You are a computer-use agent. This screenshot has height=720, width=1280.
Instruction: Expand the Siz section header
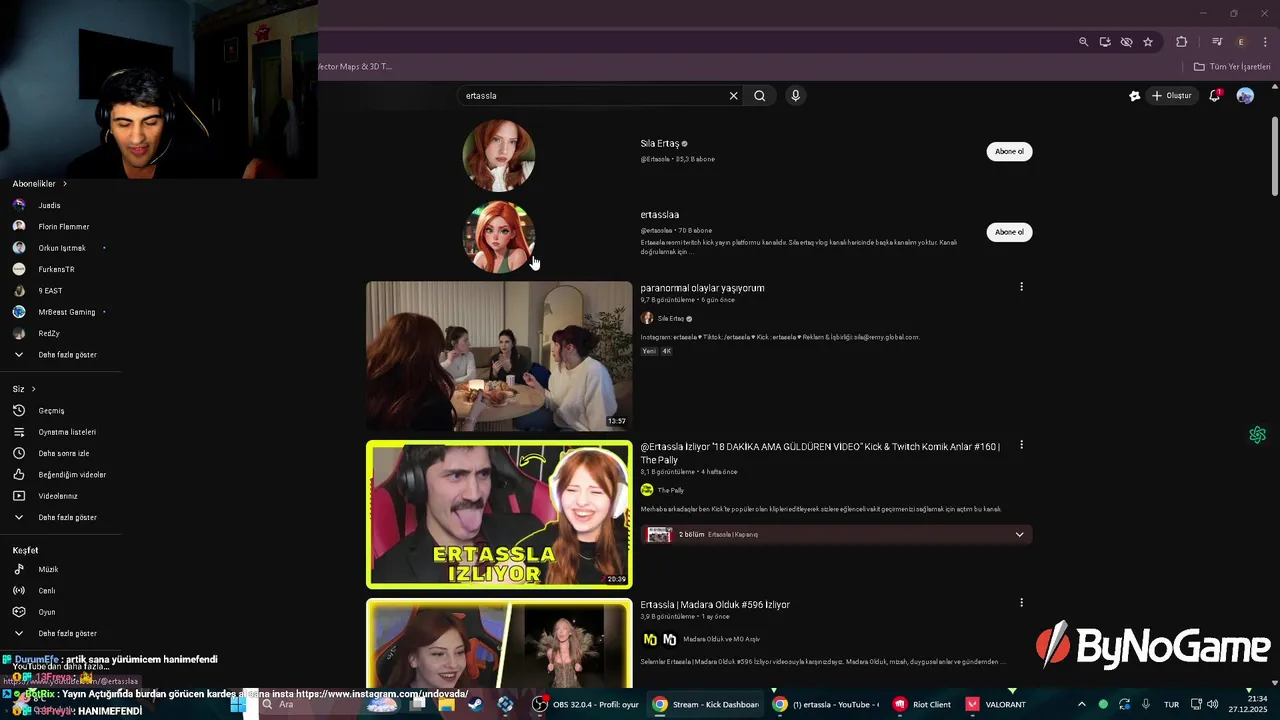(x=24, y=389)
